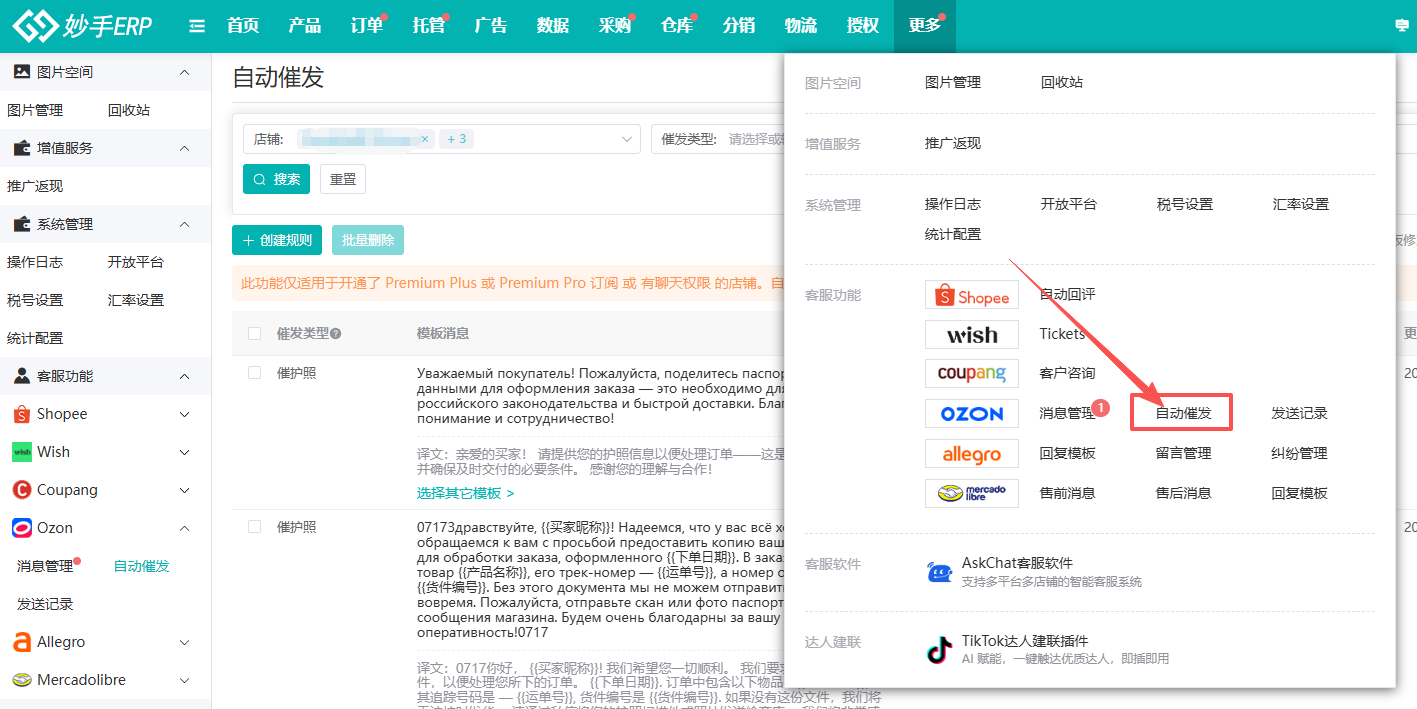Remove the selected store tag via its x

point(424,139)
